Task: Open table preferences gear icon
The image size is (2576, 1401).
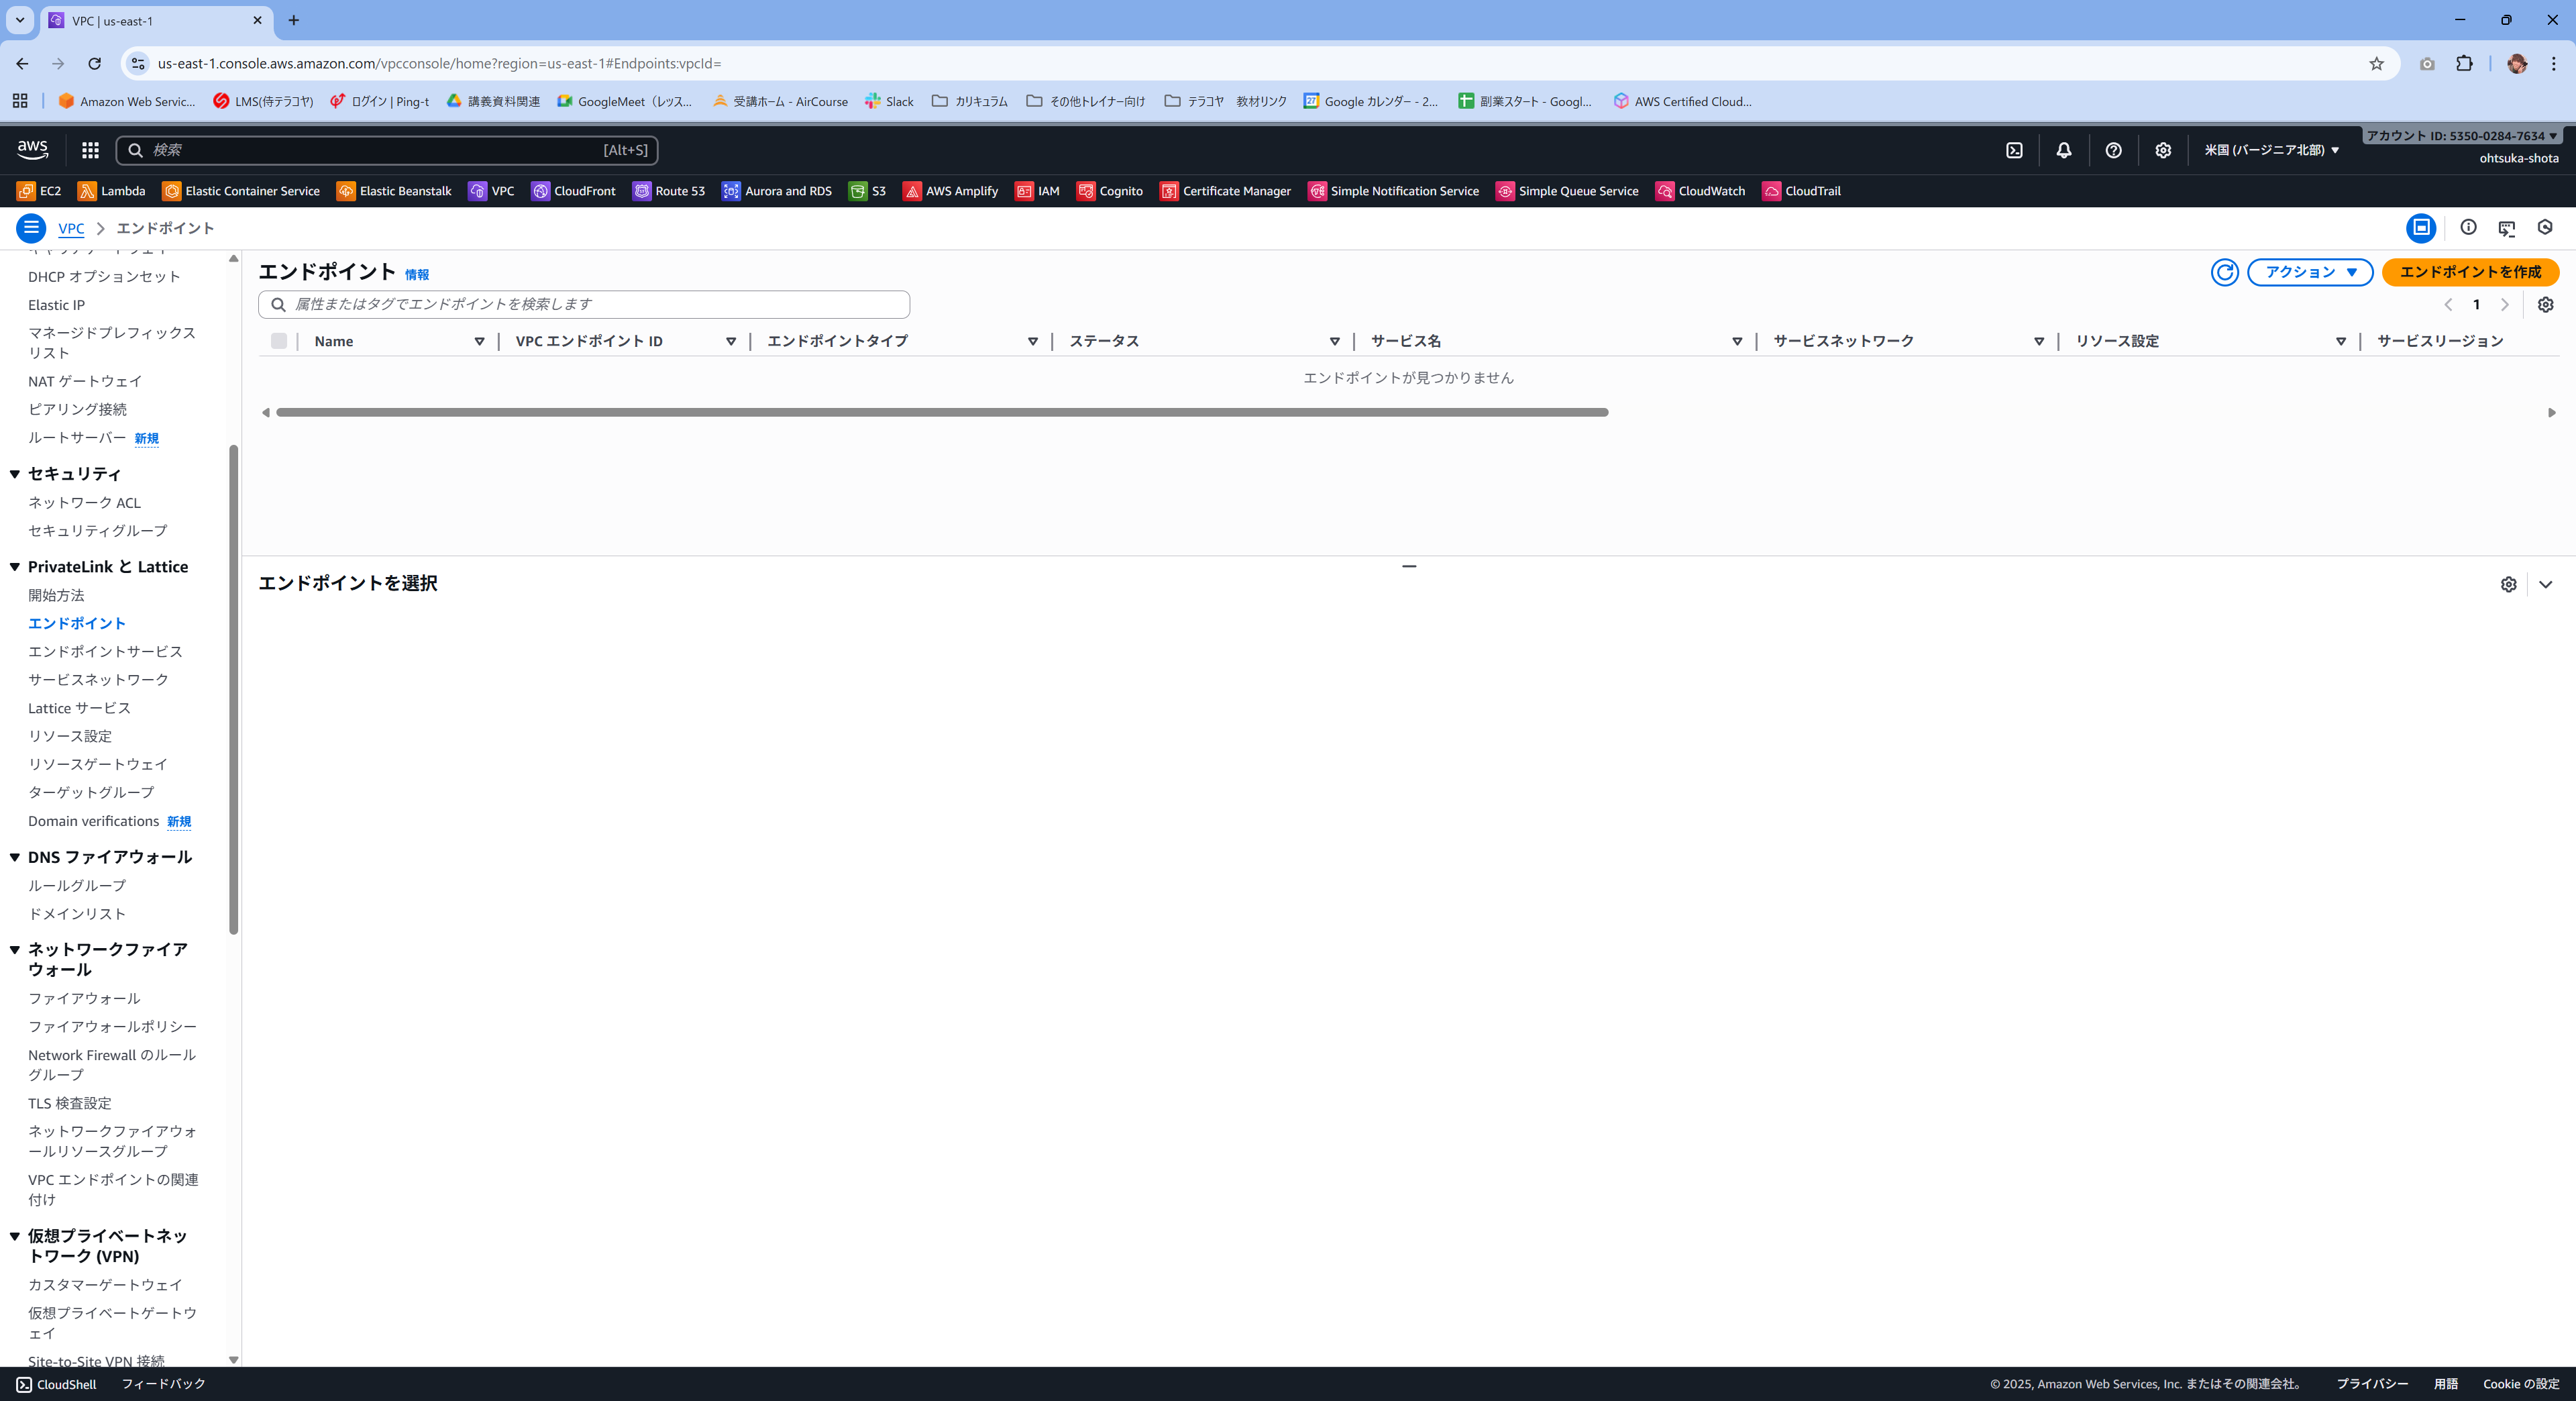Action: click(2545, 305)
